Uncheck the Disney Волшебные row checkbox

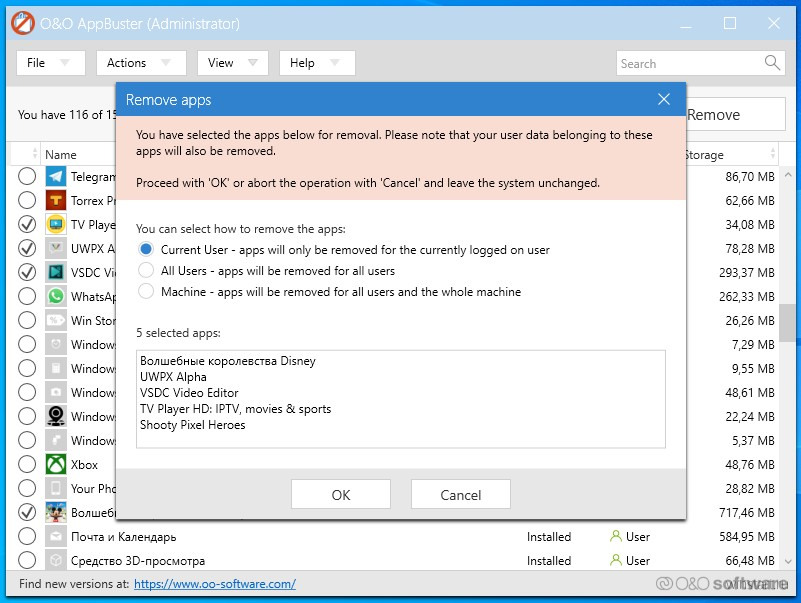(27, 513)
